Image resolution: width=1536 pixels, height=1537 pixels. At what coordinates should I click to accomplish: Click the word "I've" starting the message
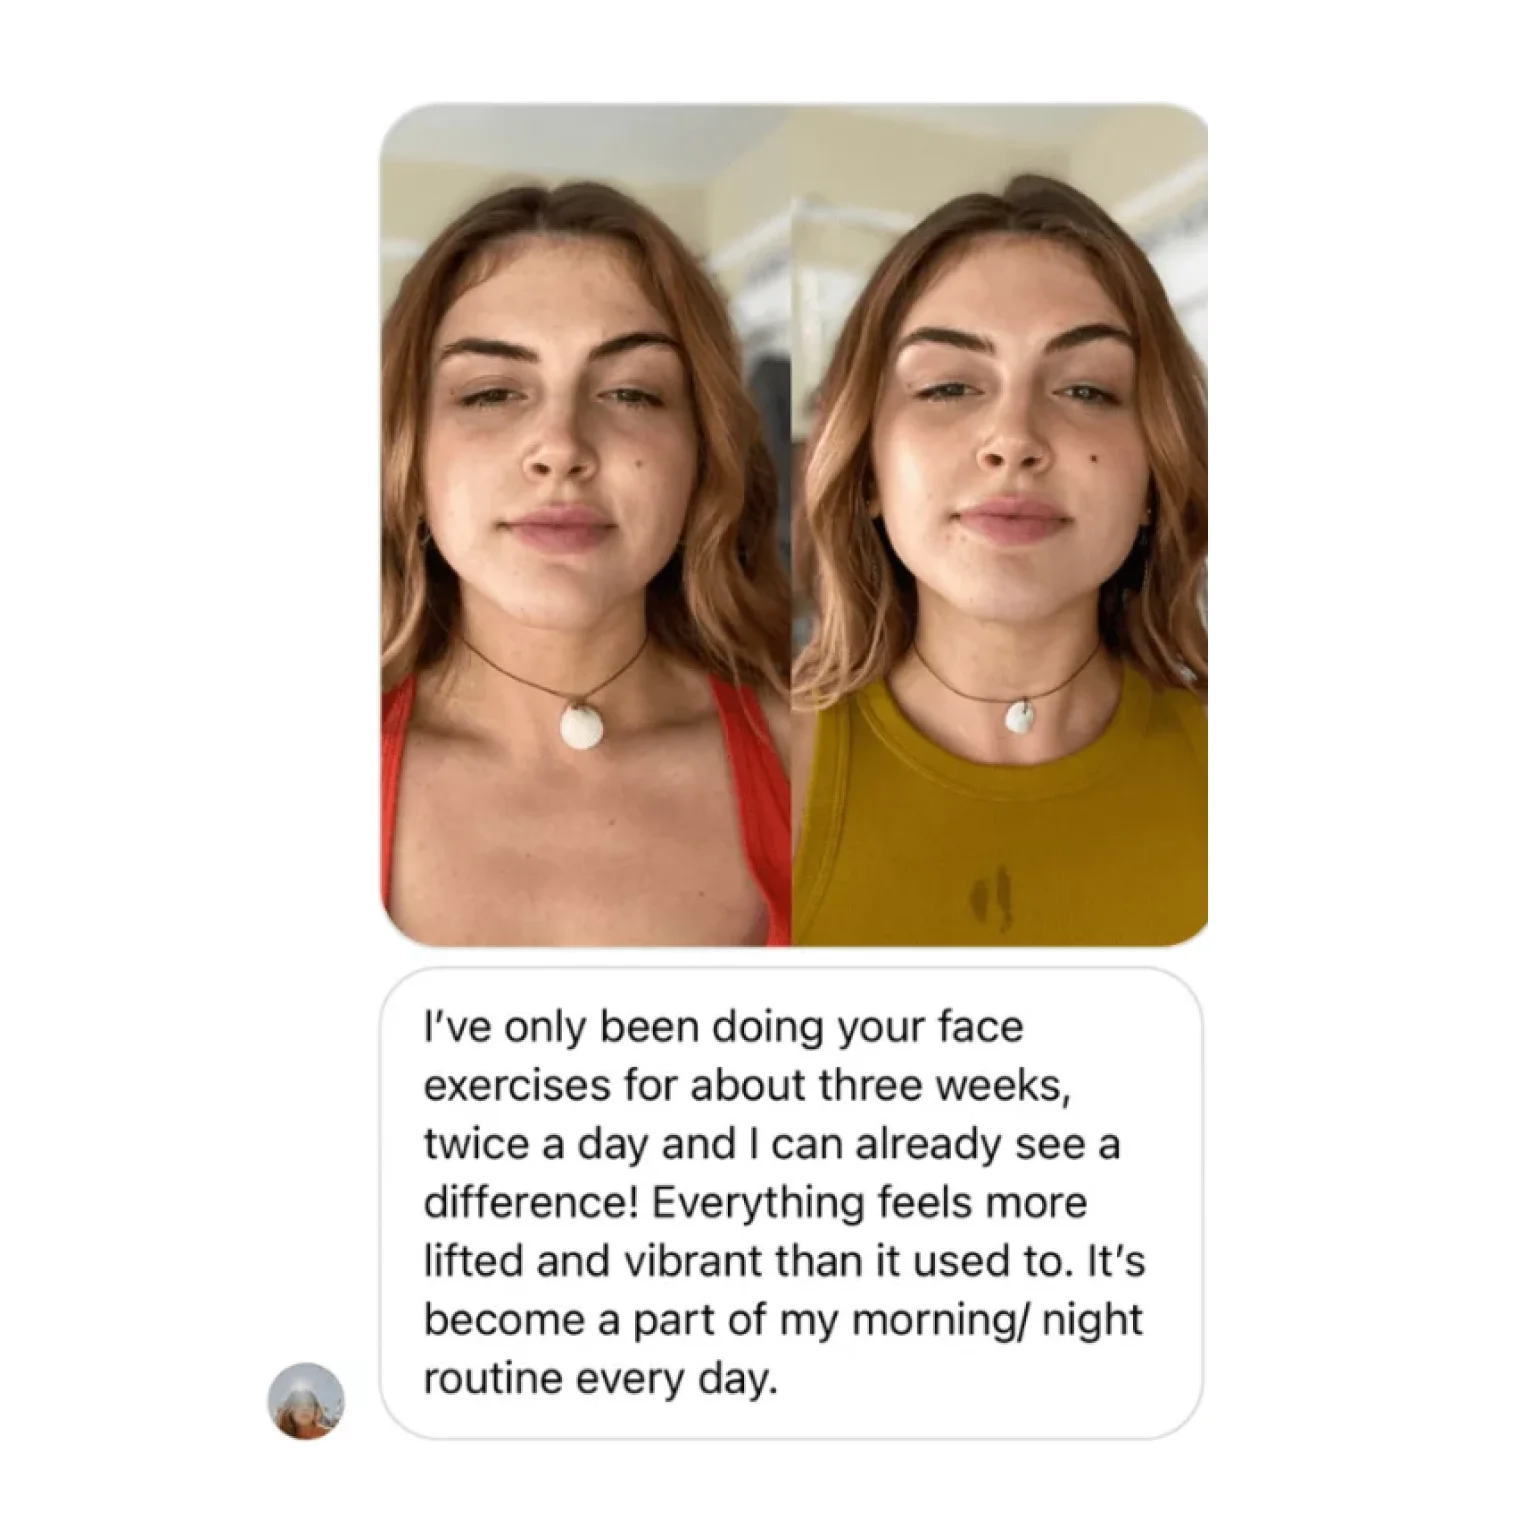click(458, 1027)
